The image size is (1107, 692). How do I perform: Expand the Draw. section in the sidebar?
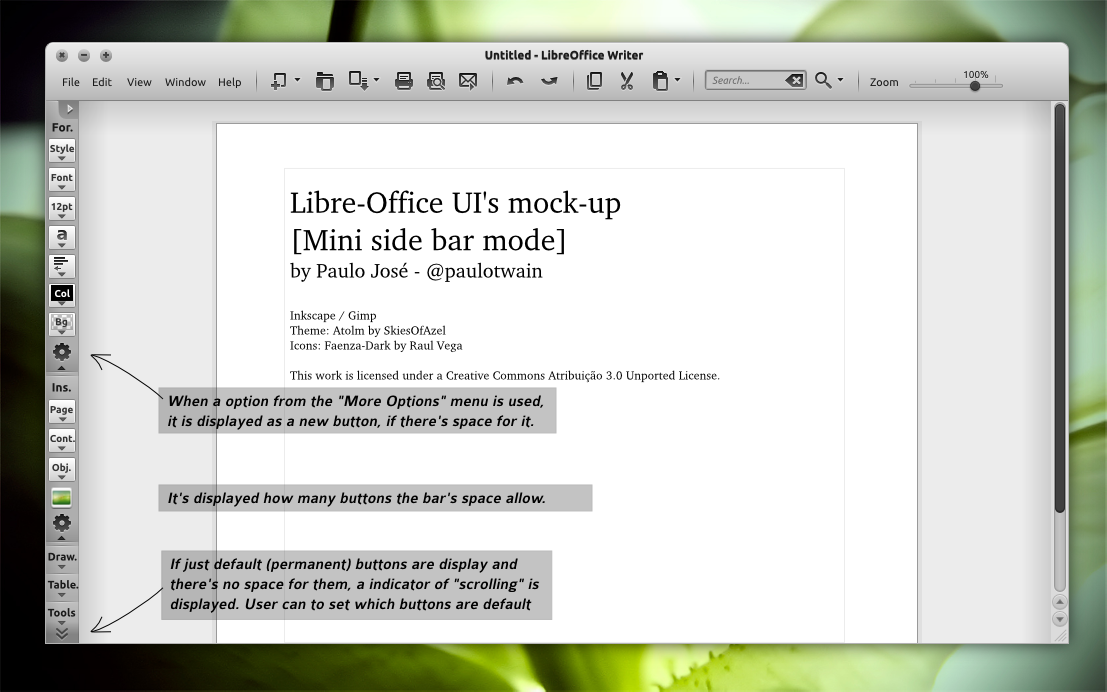(x=62, y=559)
